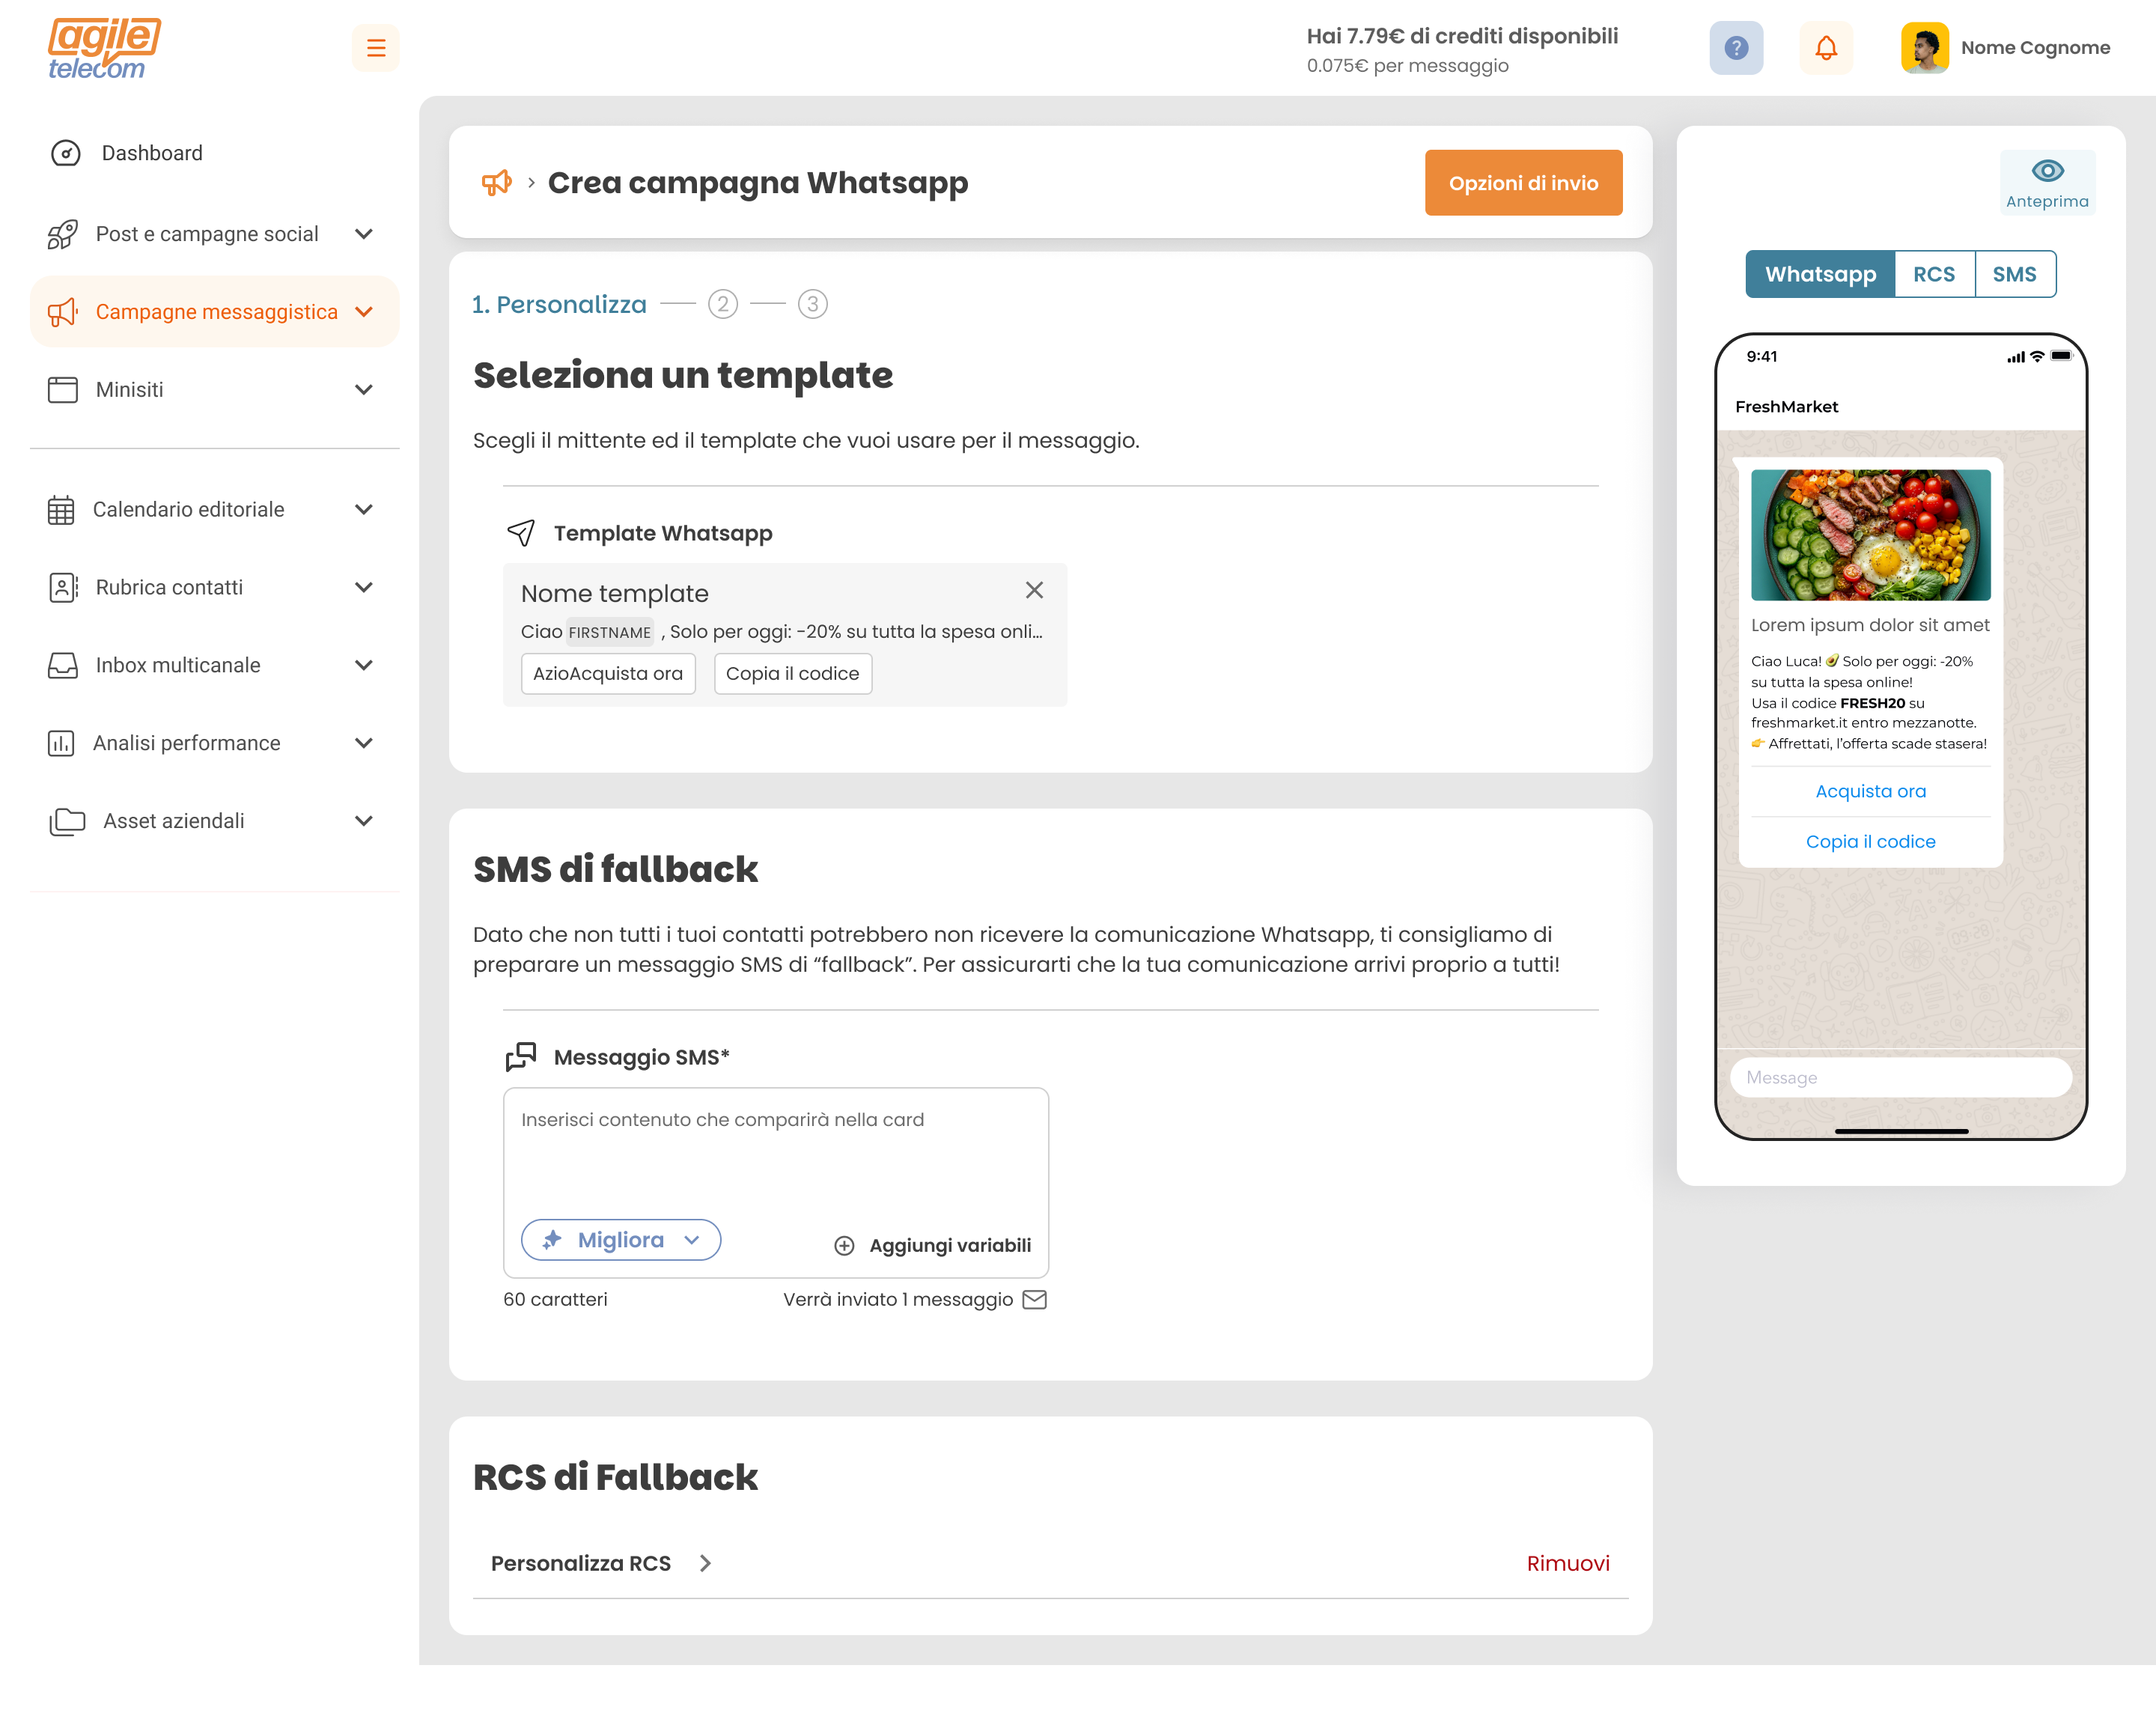Go to step 2 in the wizard

[722, 304]
